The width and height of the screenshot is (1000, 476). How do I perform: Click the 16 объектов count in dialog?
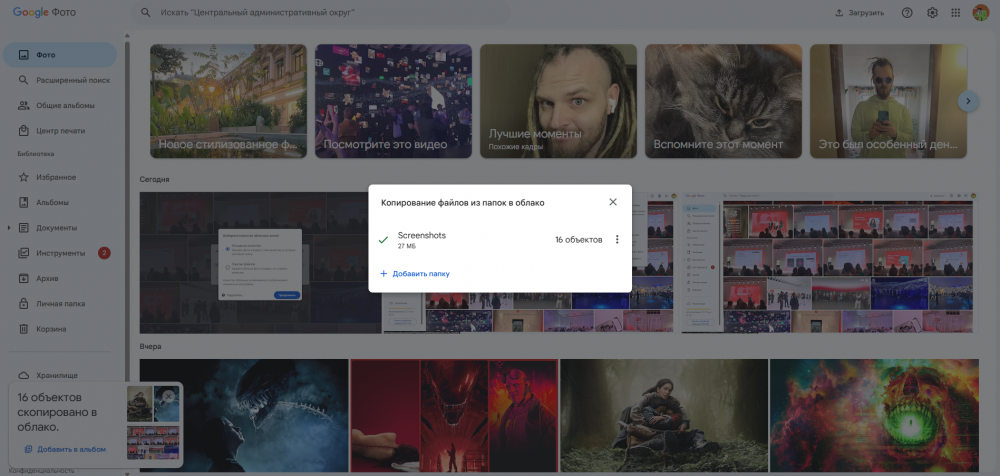click(578, 240)
